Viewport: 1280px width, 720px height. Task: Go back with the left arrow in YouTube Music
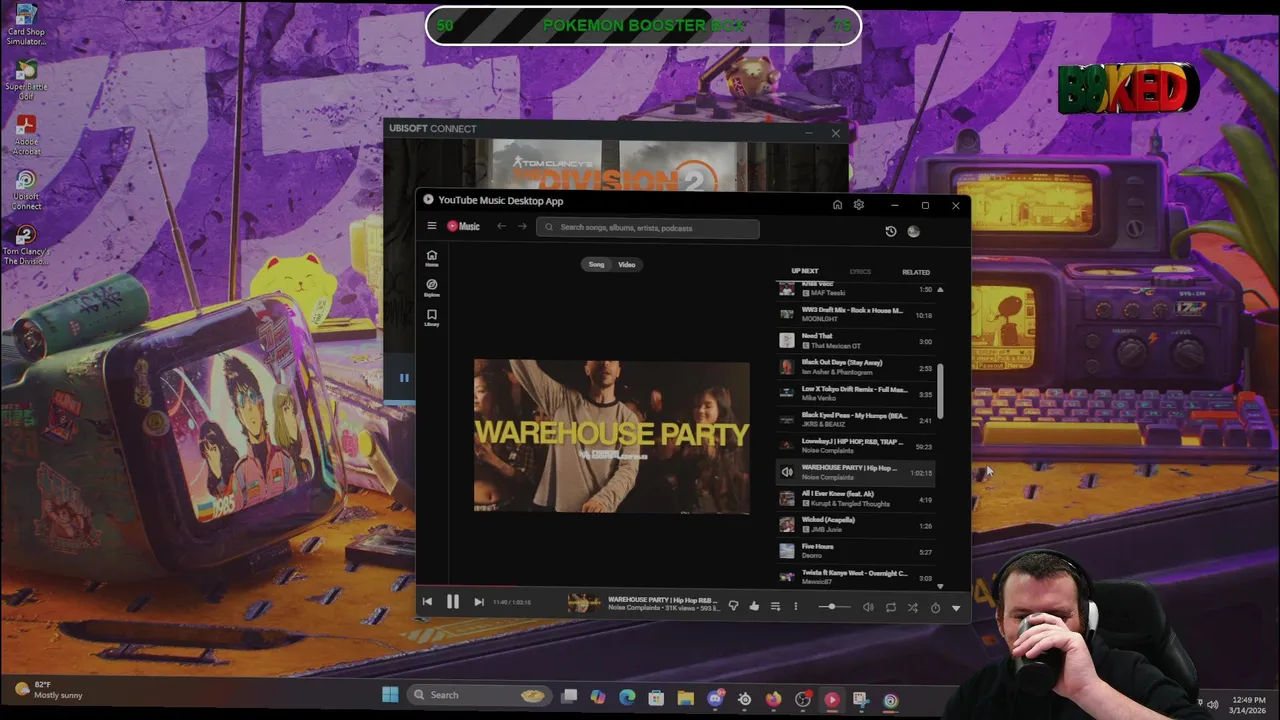[x=501, y=226]
